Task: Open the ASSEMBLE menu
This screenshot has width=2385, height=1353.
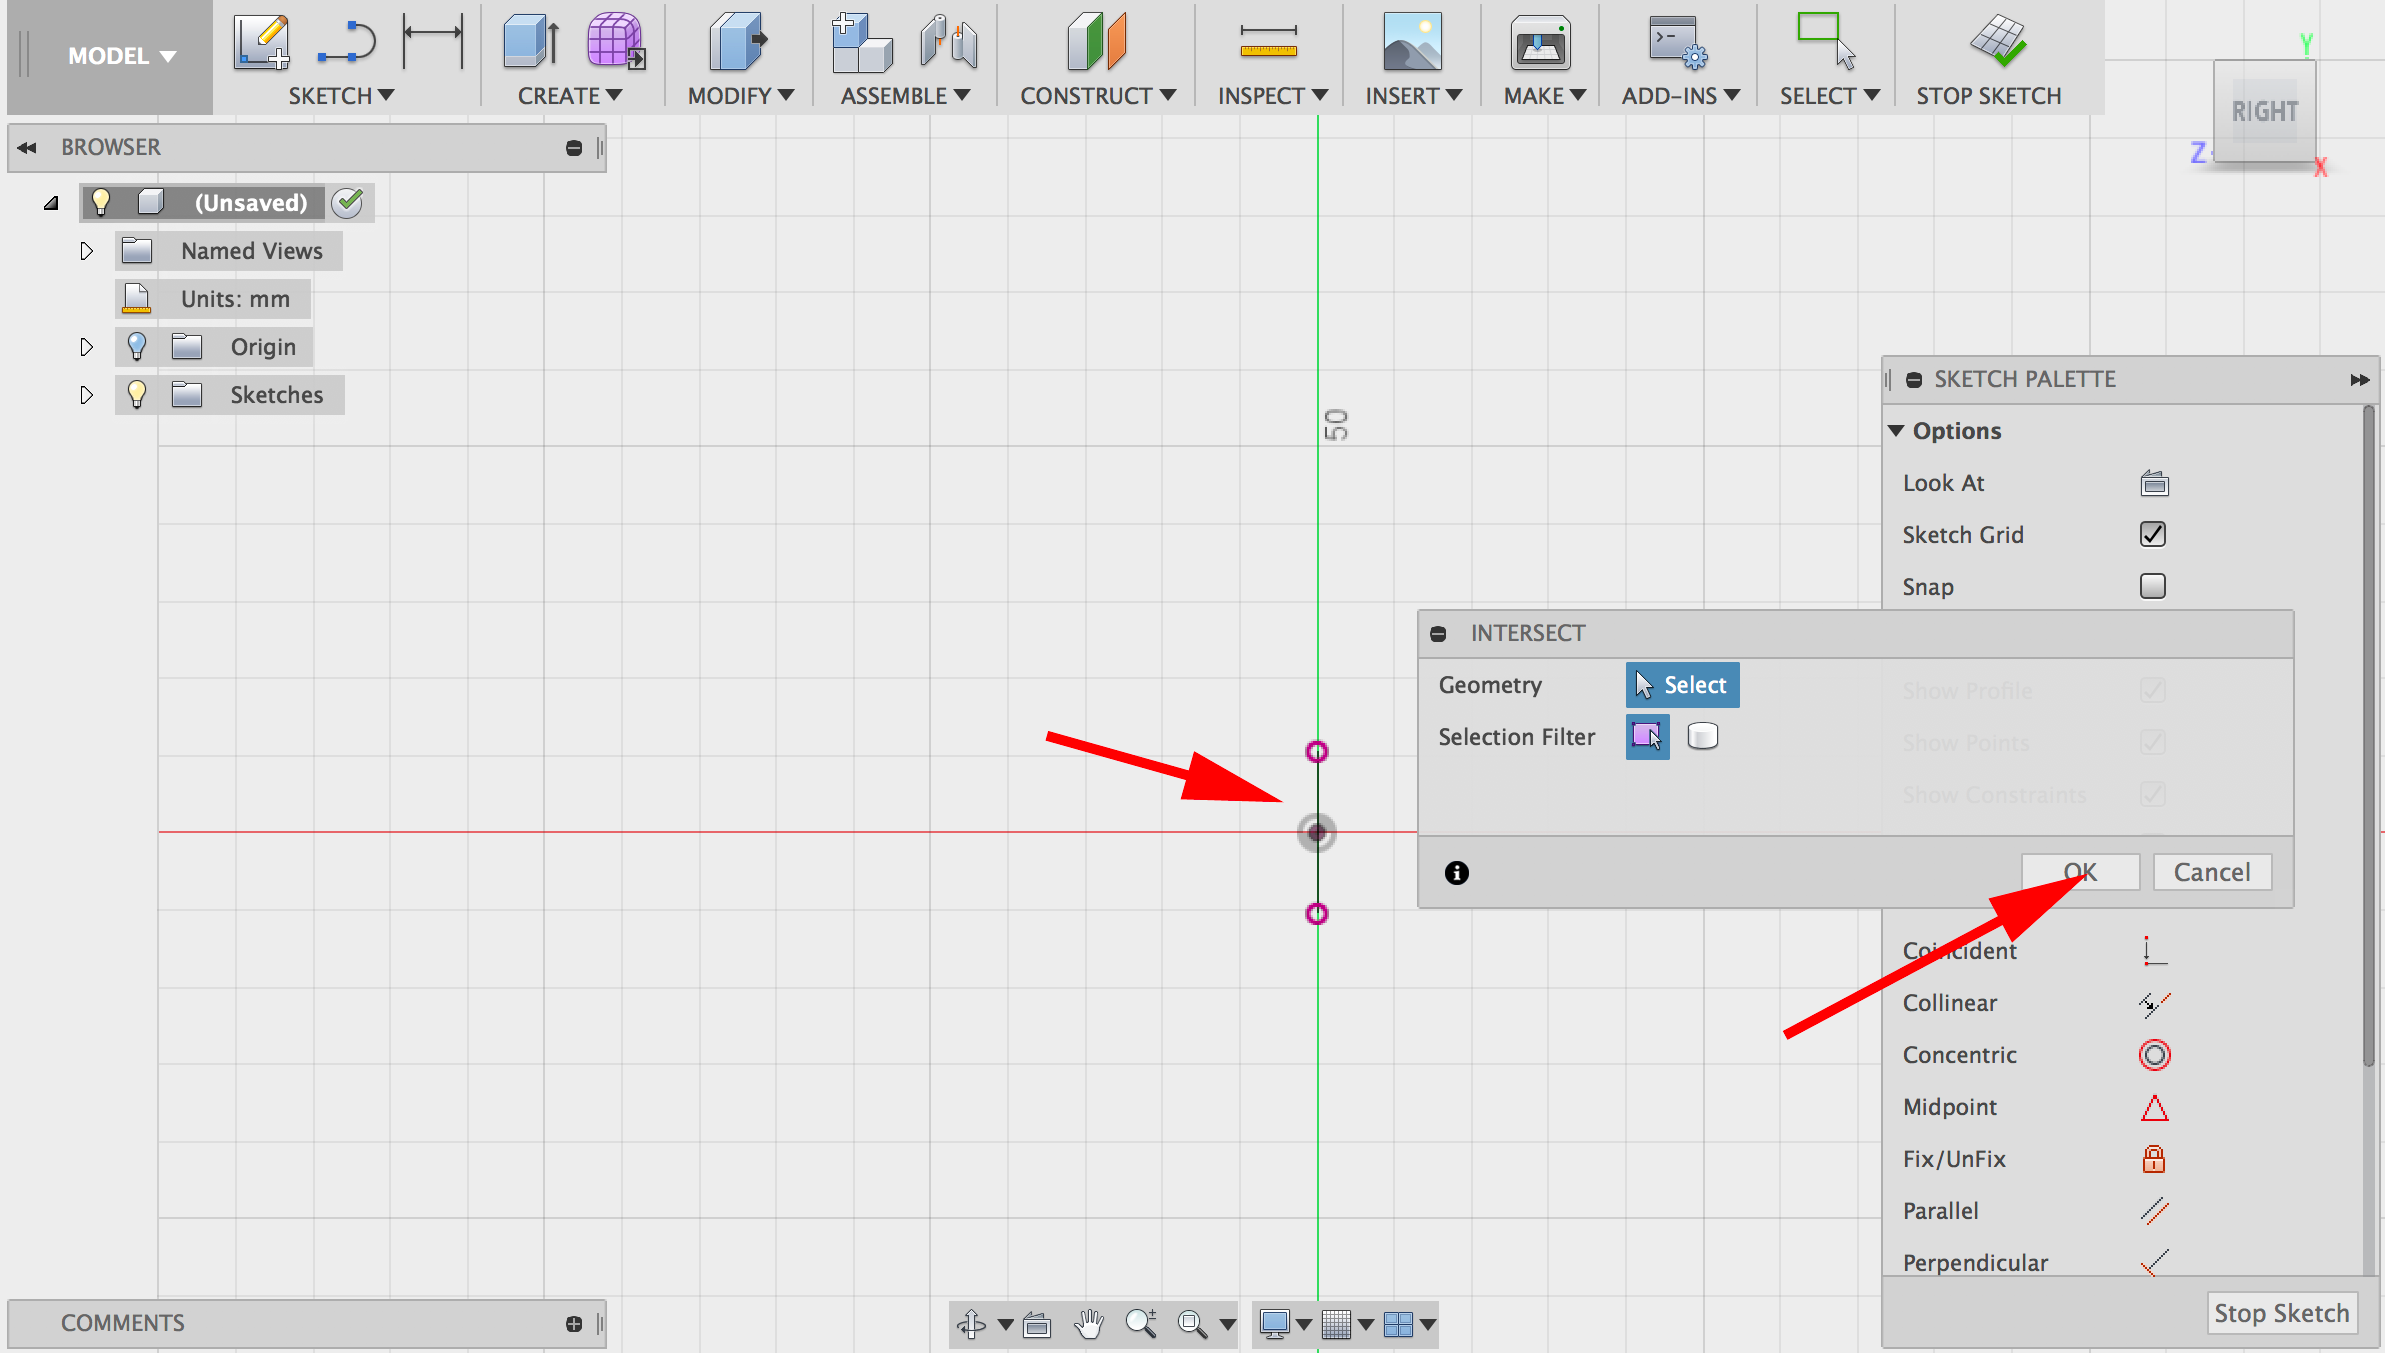Action: tap(905, 96)
